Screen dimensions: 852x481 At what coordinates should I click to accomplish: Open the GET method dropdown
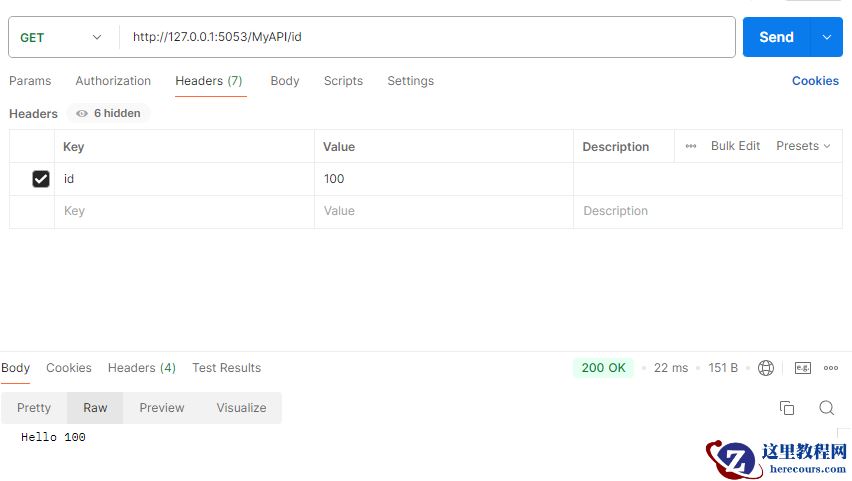(61, 37)
